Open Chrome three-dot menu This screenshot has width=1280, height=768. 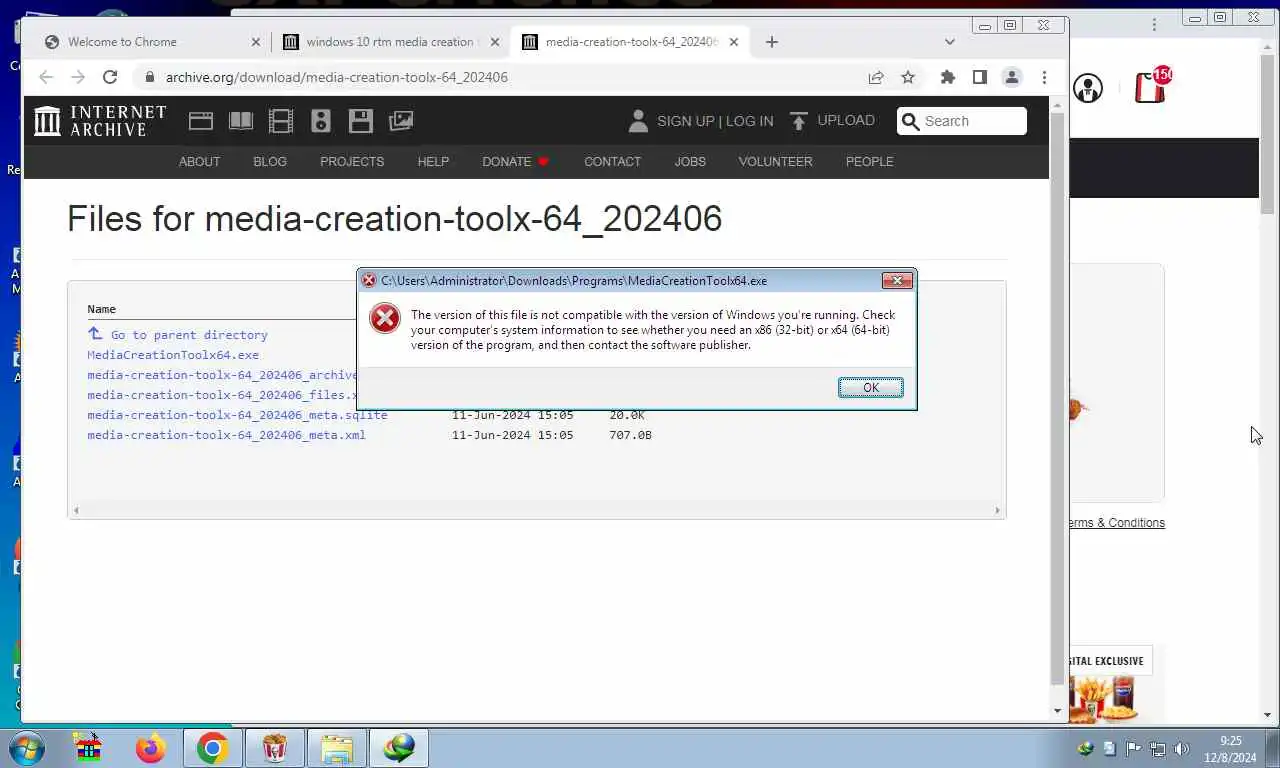pos(1044,77)
